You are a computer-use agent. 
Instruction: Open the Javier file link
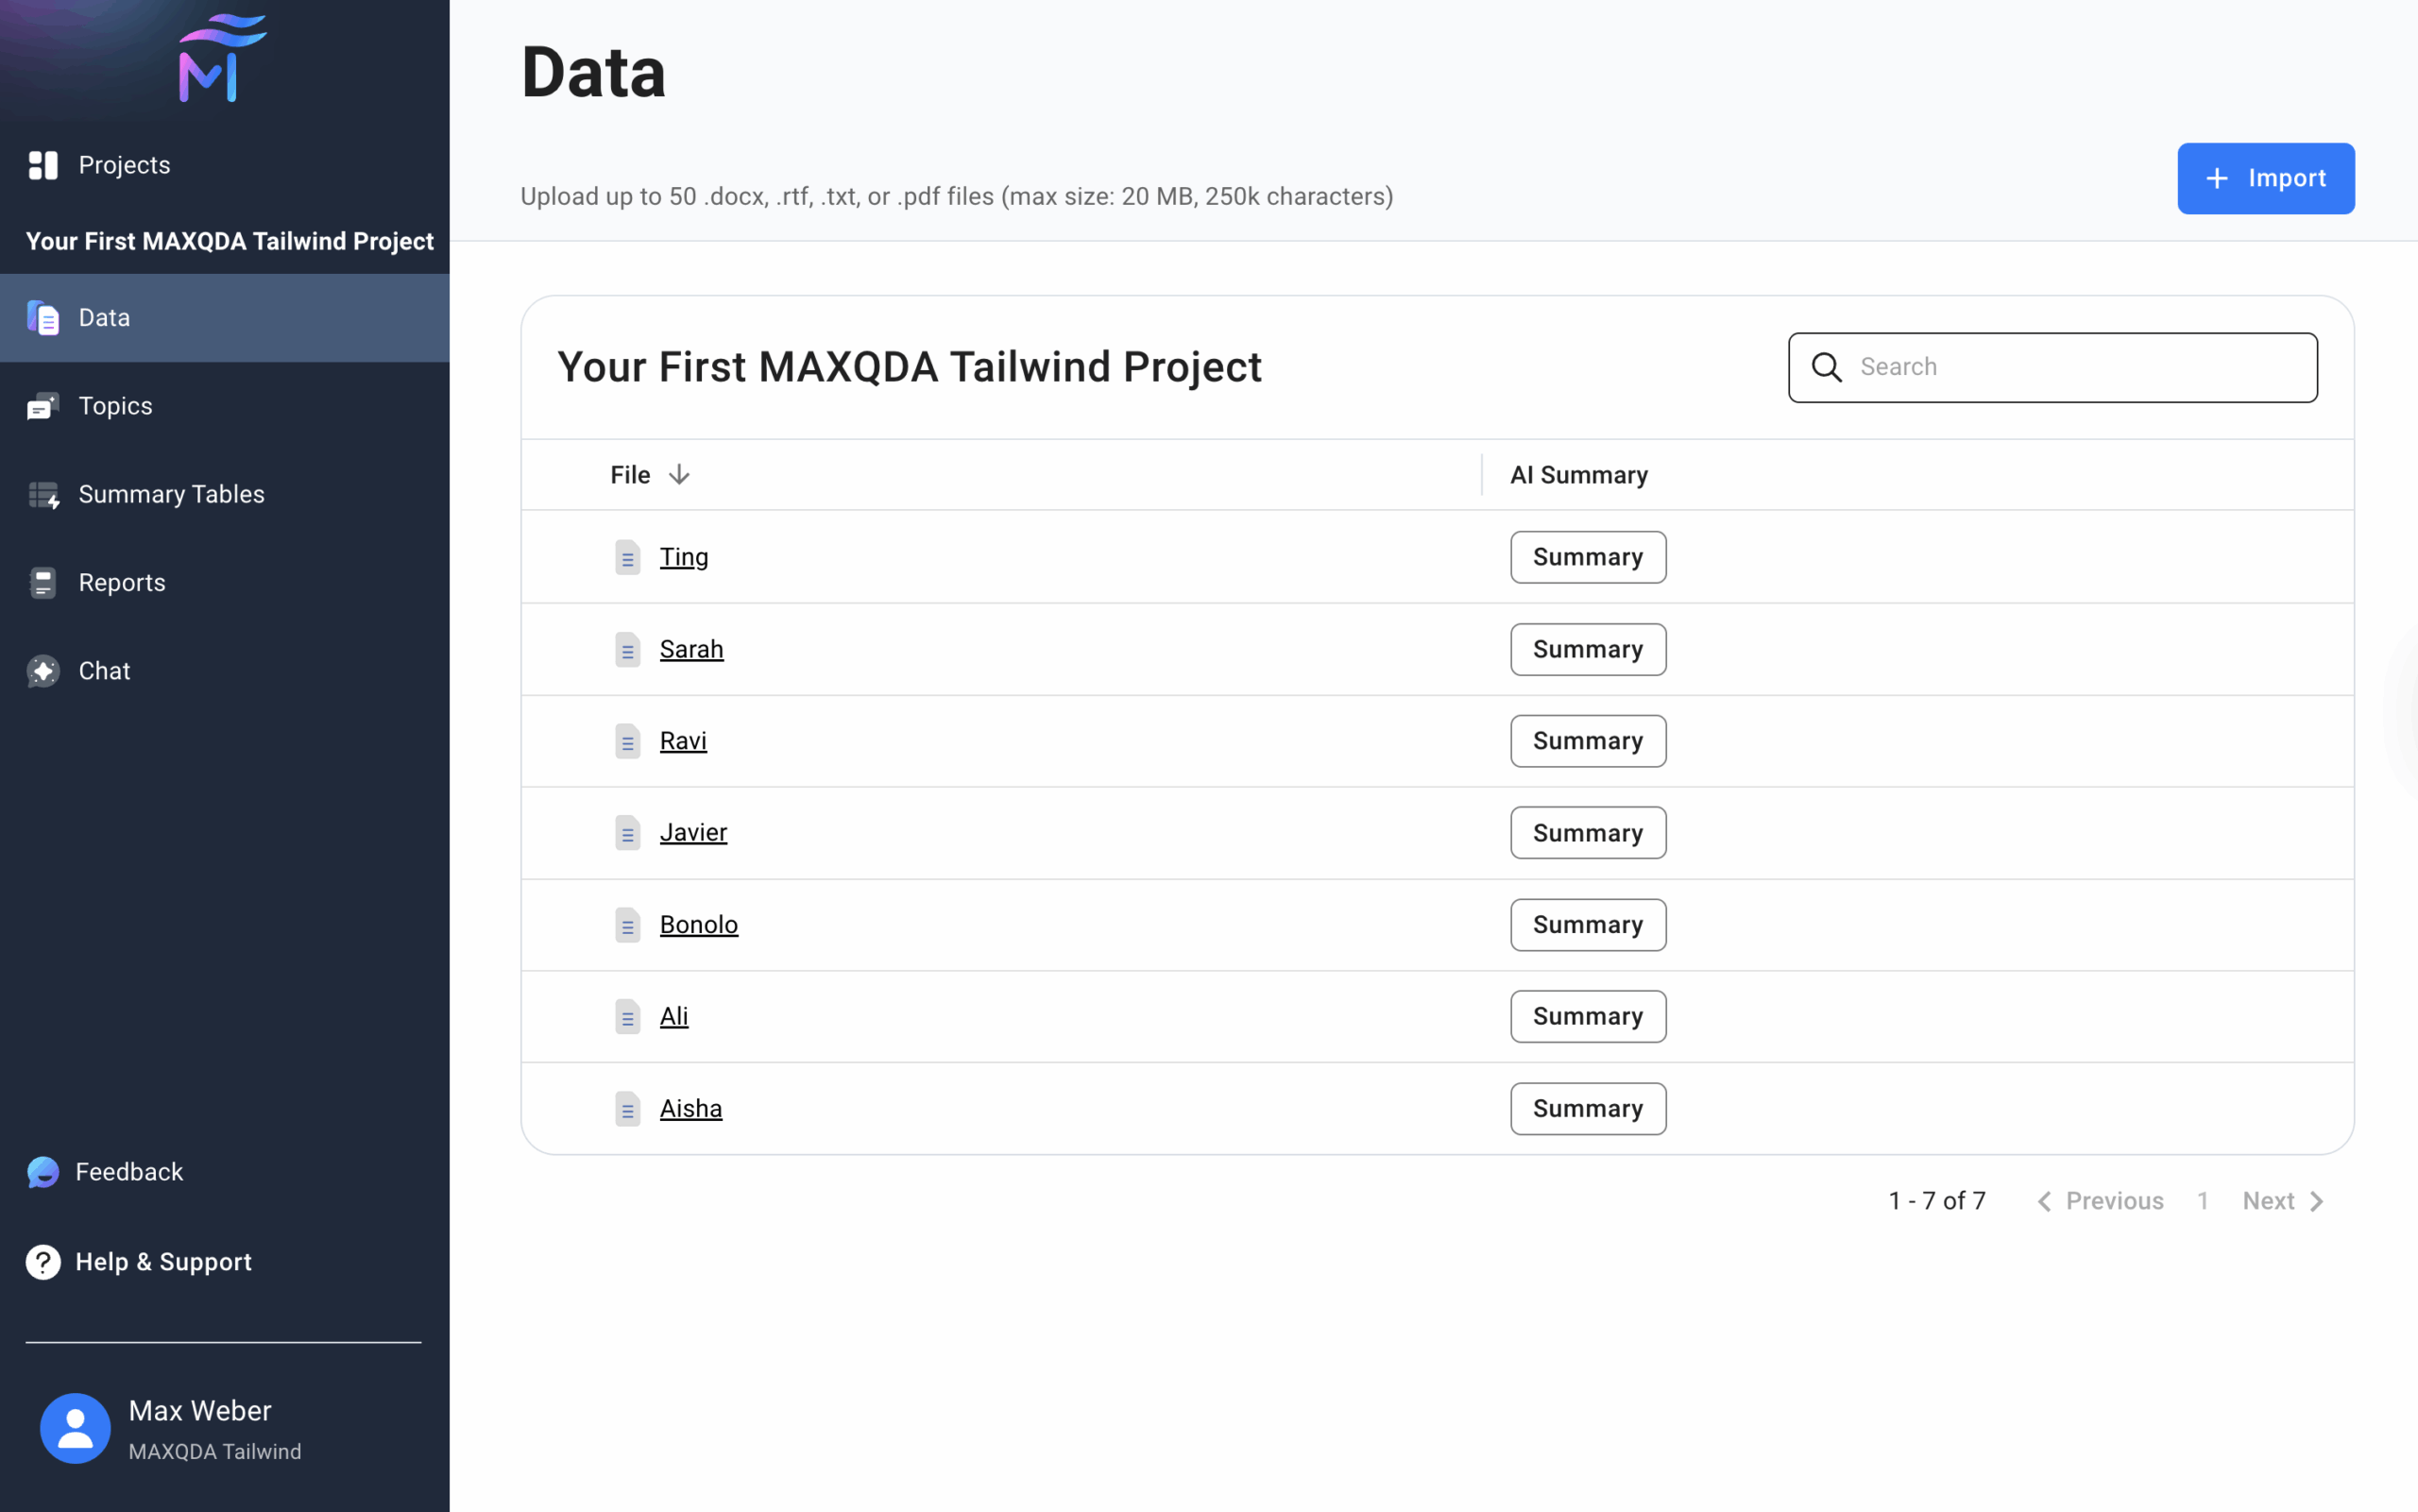coord(693,832)
